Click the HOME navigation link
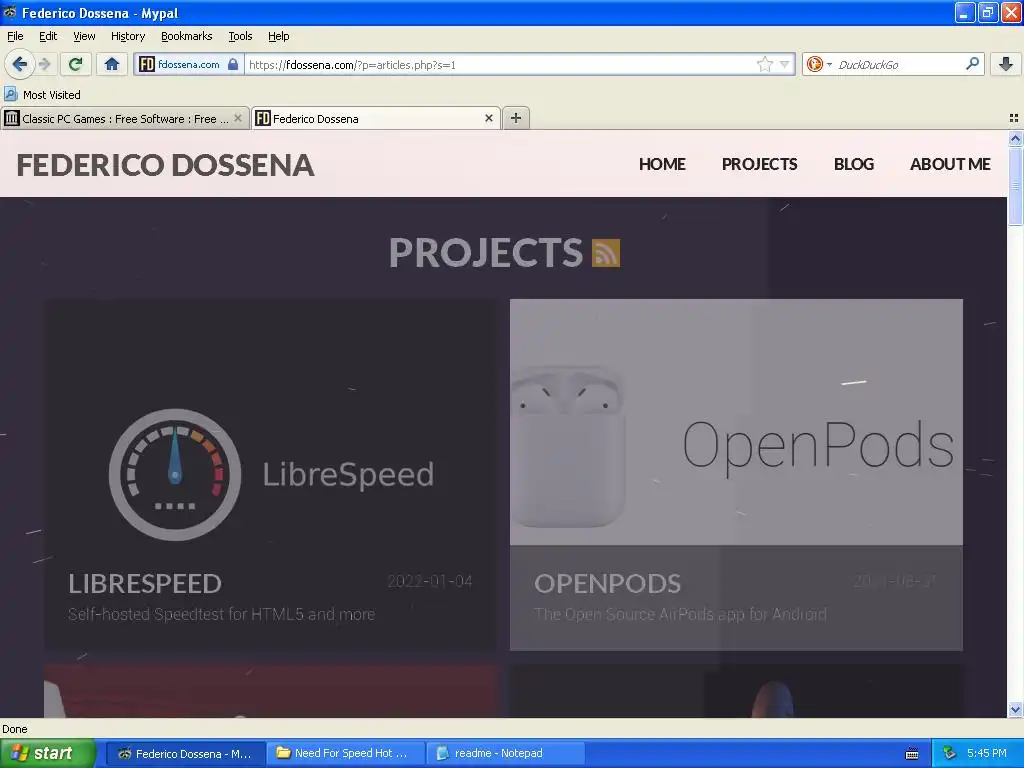The height and width of the screenshot is (768, 1024). coord(662,164)
